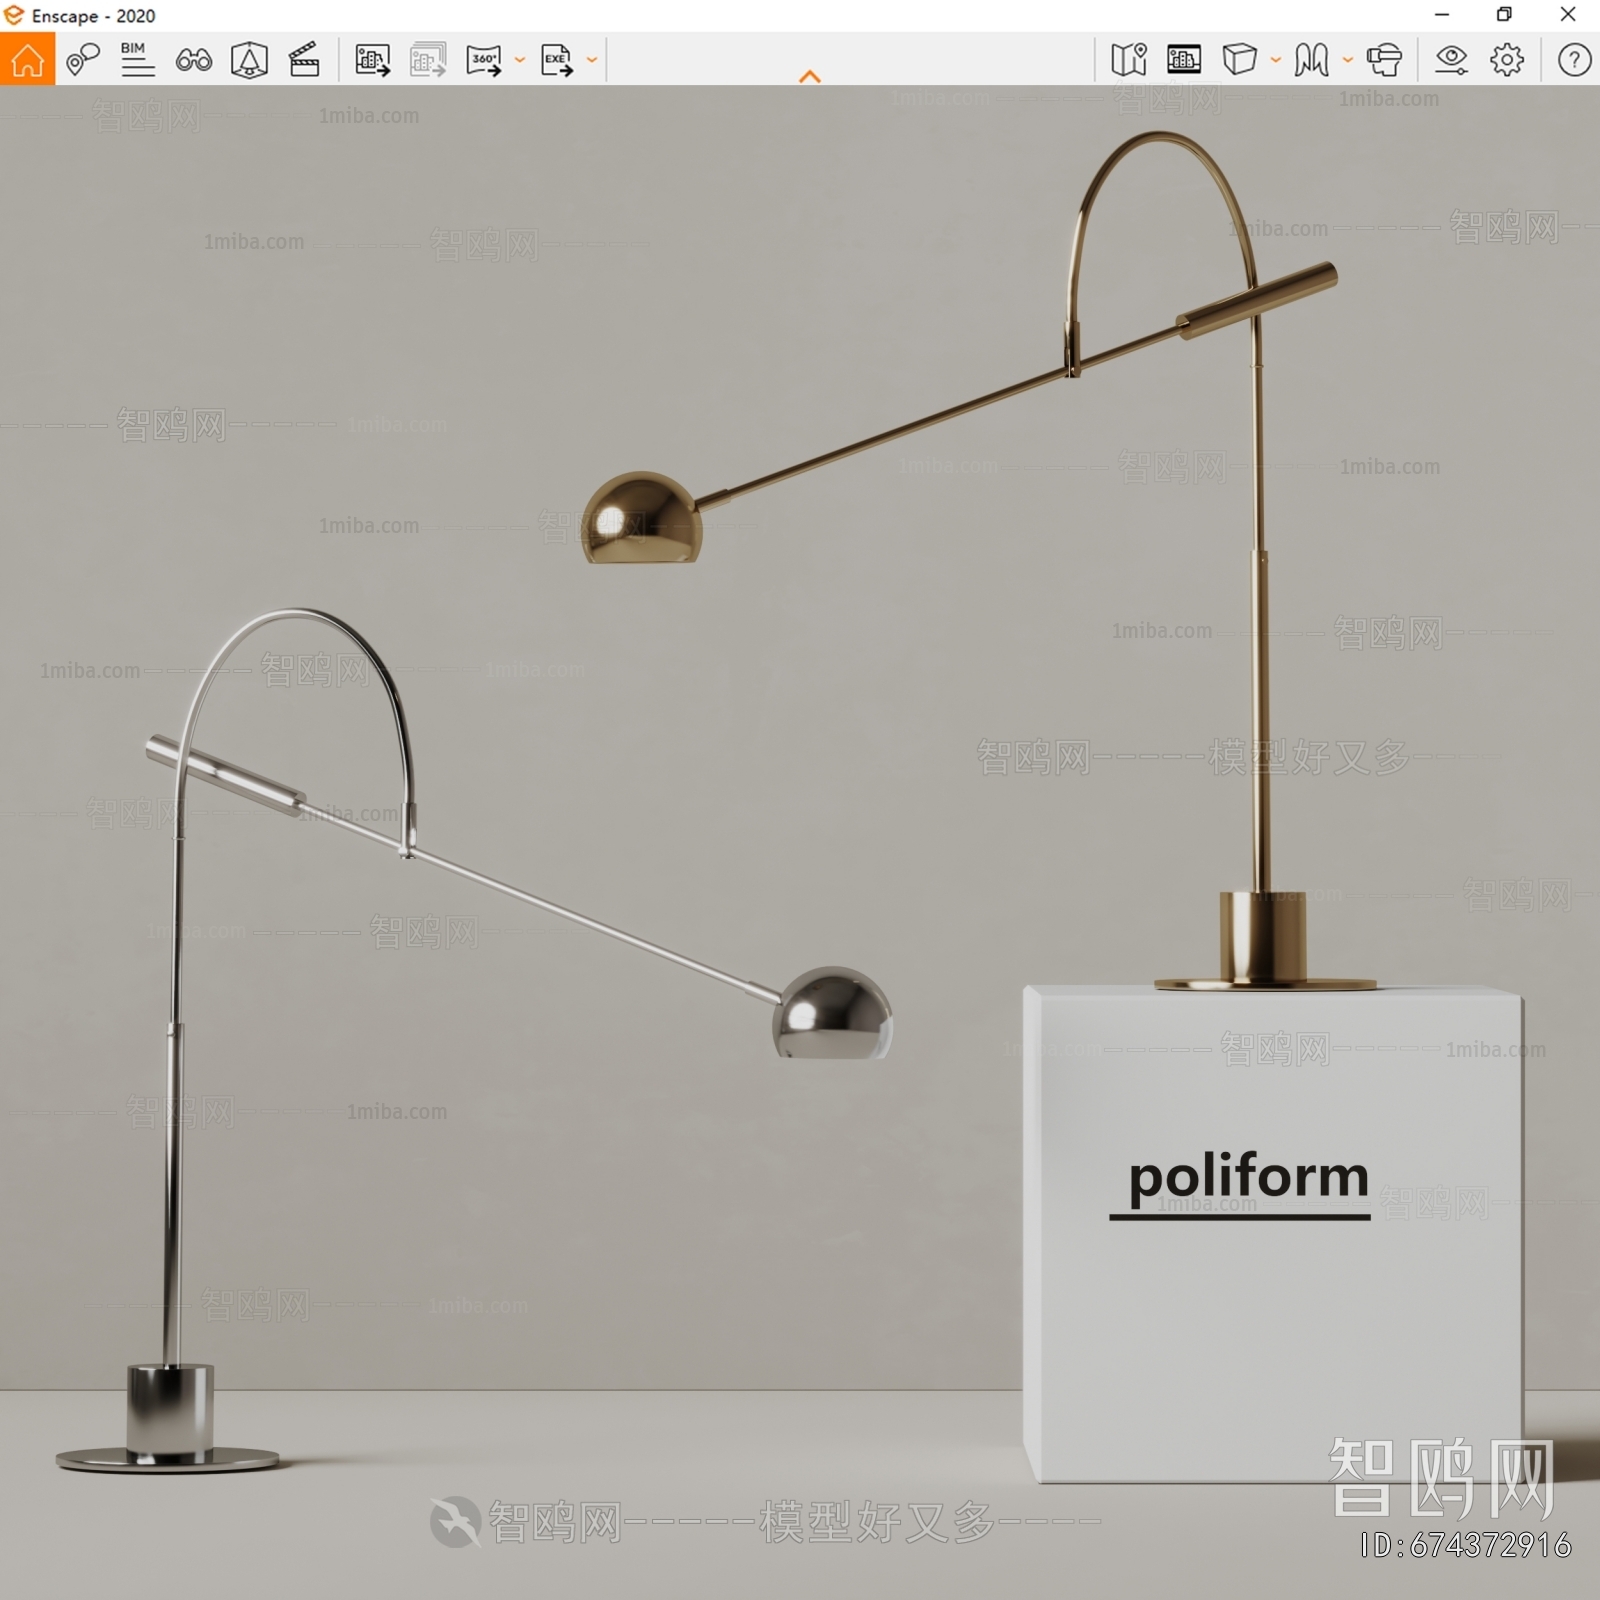The image size is (1600, 1600).
Task: Open the visual settings eye icon
Action: click(1451, 60)
